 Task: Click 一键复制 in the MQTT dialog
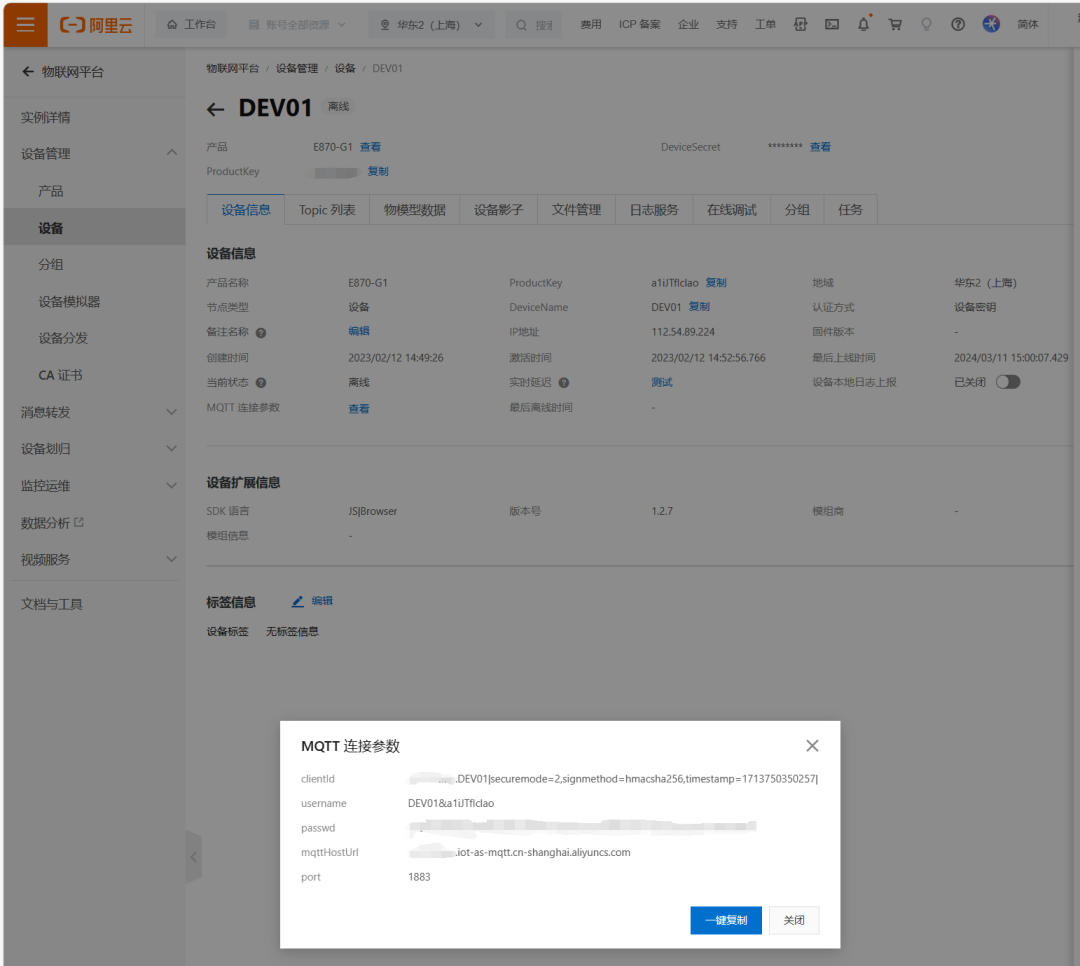pos(726,920)
